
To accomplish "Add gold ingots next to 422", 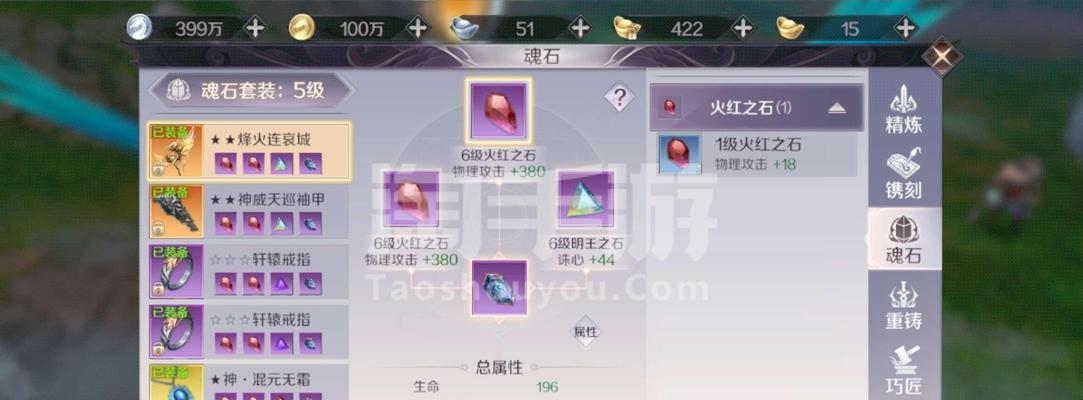I will [x=742, y=28].
